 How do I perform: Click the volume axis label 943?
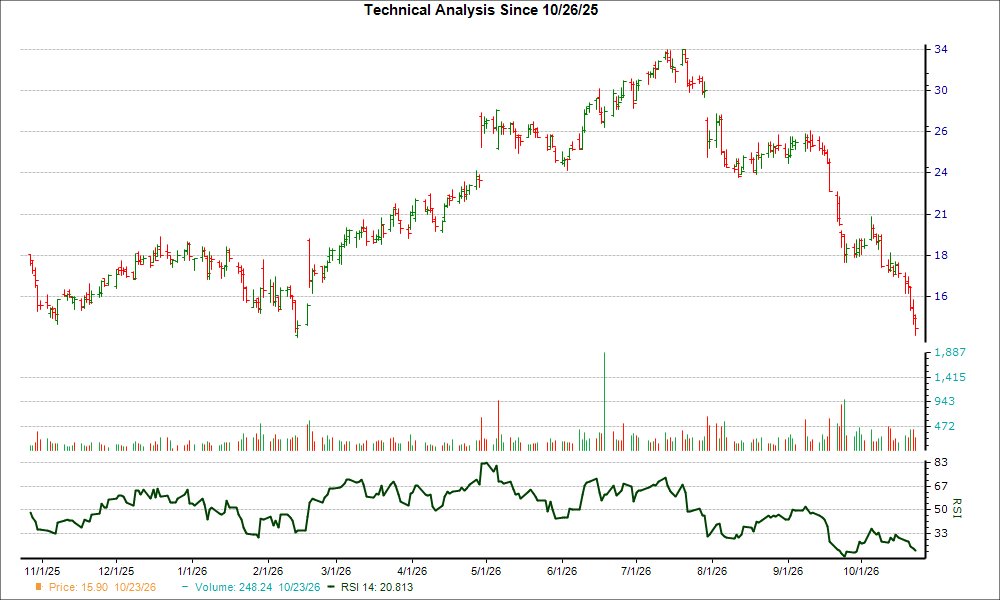coord(945,401)
